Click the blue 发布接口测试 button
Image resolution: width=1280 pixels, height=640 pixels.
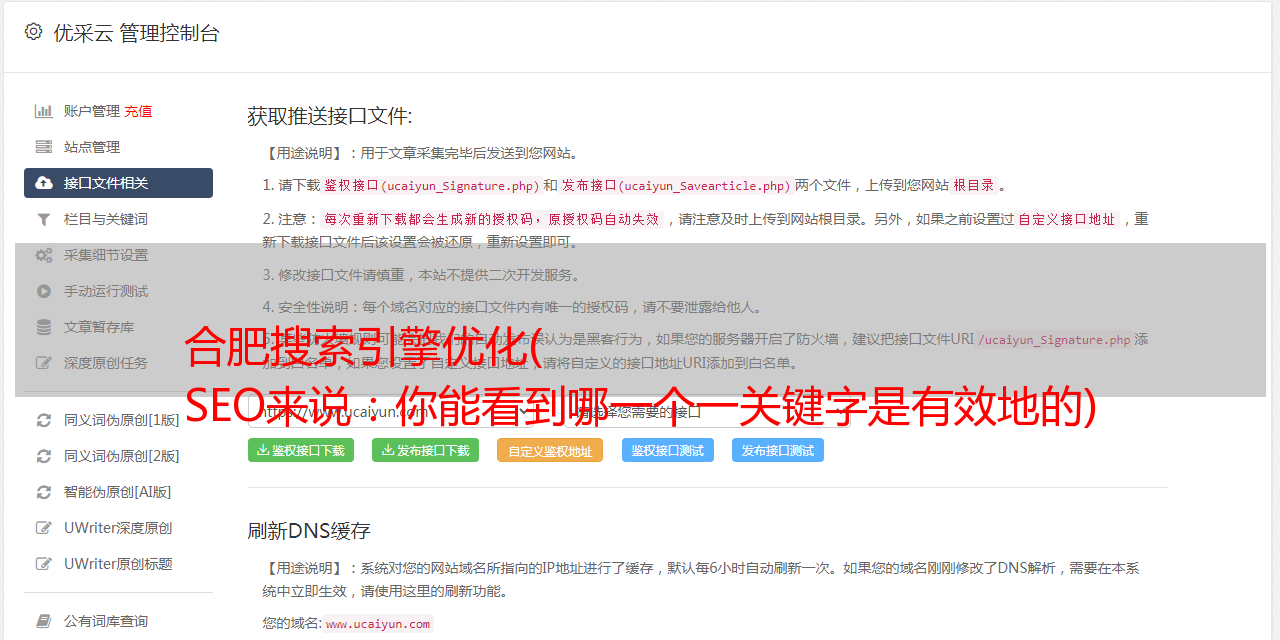778,450
